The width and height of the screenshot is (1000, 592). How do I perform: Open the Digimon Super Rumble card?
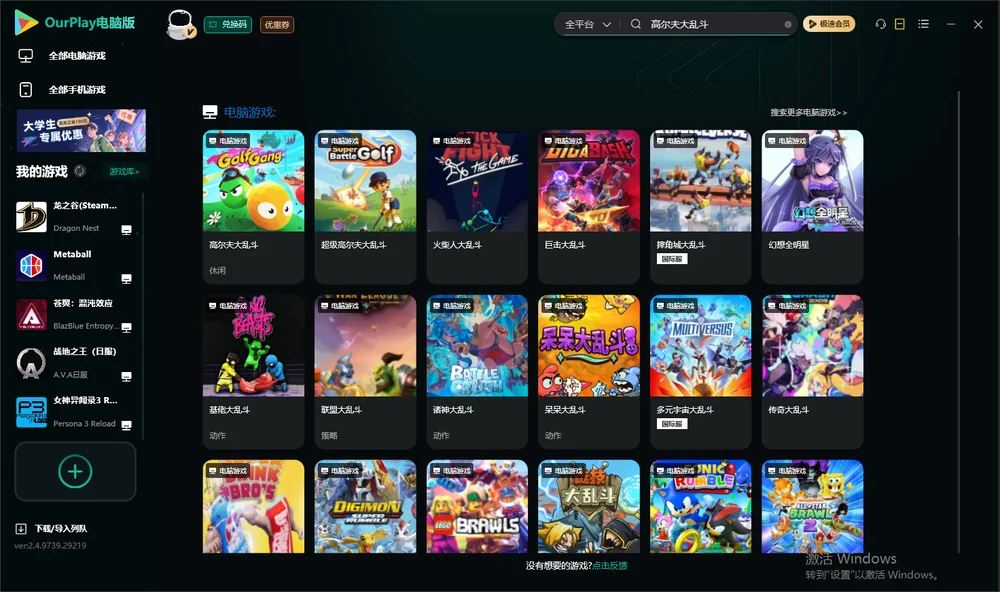point(365,507)
